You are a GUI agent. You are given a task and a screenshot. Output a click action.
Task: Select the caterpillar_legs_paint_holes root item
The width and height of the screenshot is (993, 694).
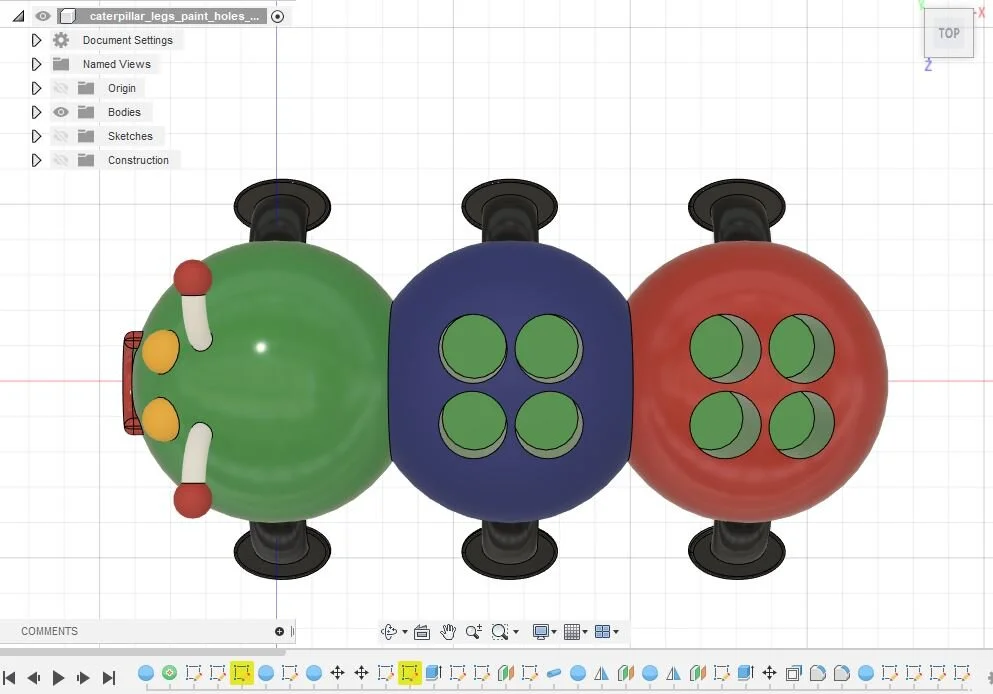point(174,16)
